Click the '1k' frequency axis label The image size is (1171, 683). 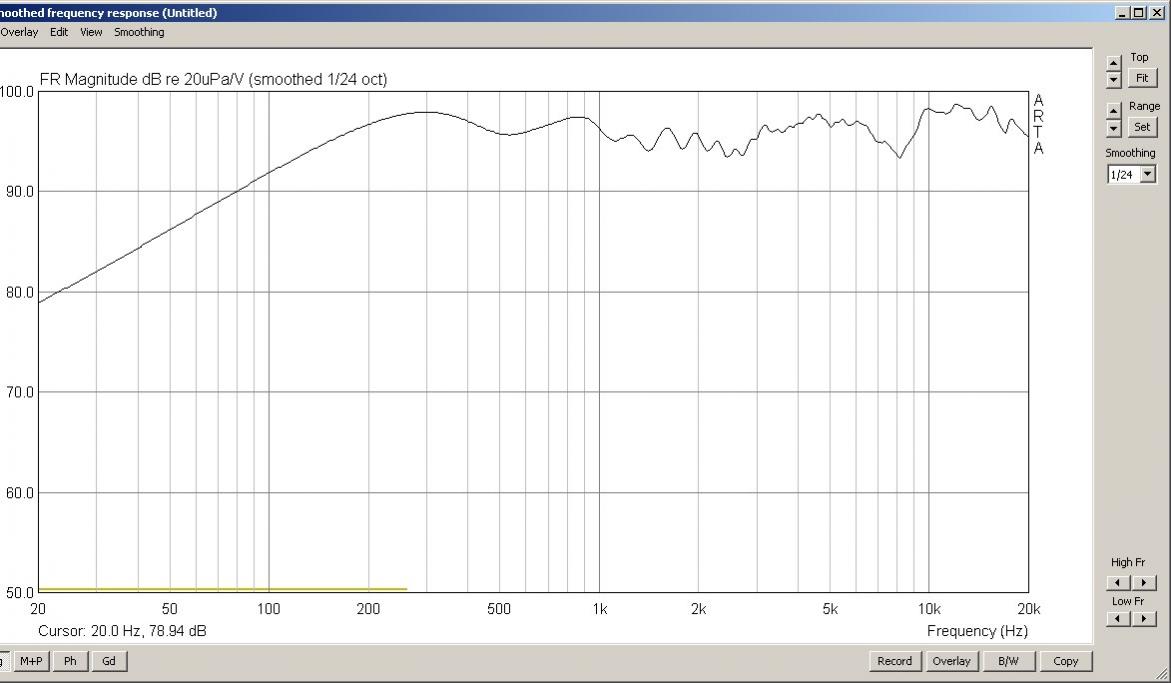600,609
